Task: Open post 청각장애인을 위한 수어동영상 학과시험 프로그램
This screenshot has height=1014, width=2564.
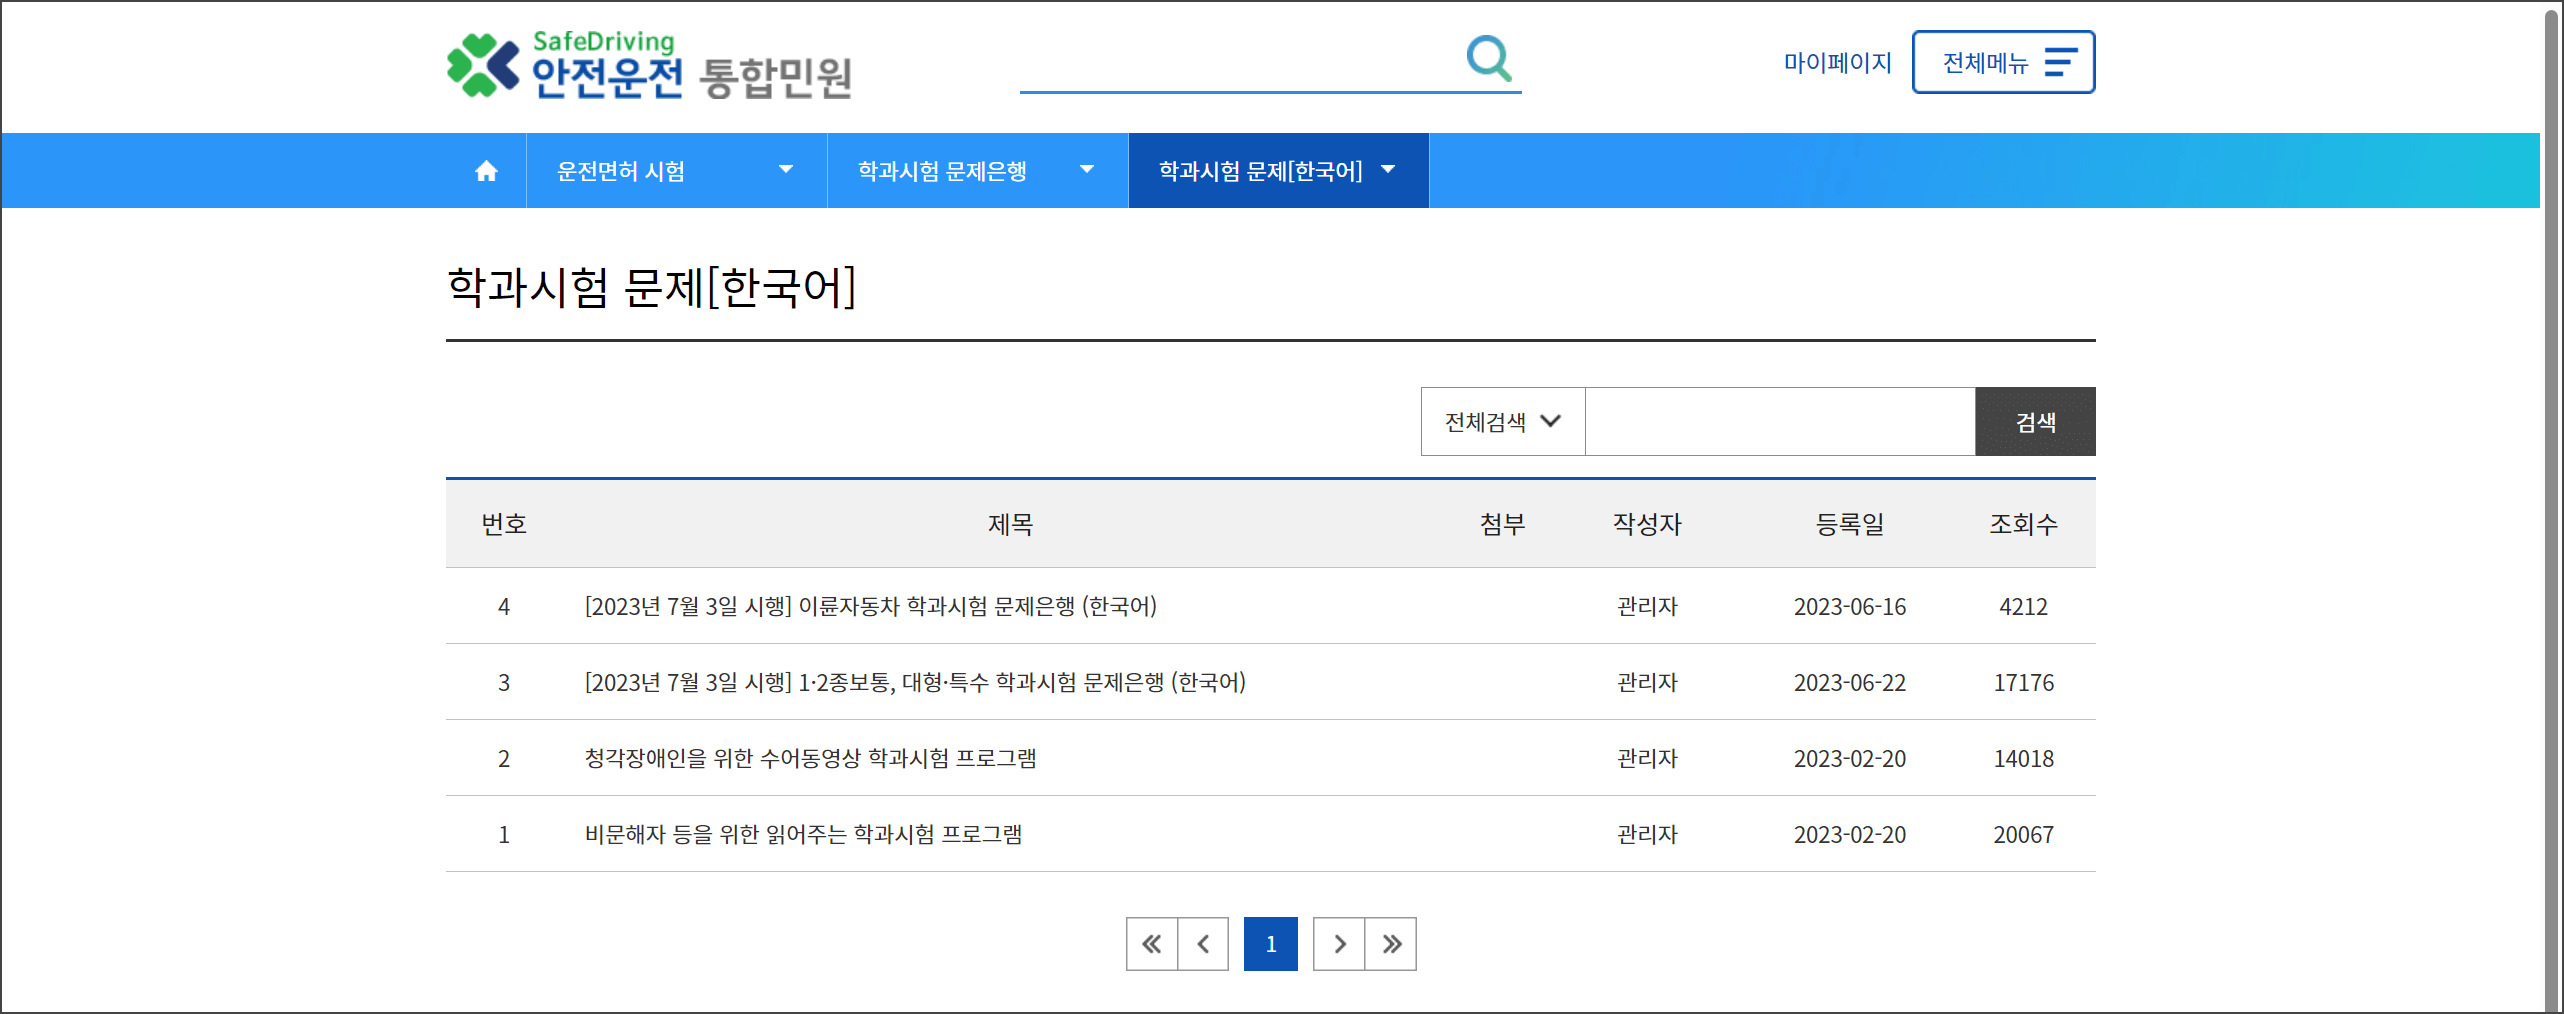Action: pyautogui.click(x=810, y=758)
